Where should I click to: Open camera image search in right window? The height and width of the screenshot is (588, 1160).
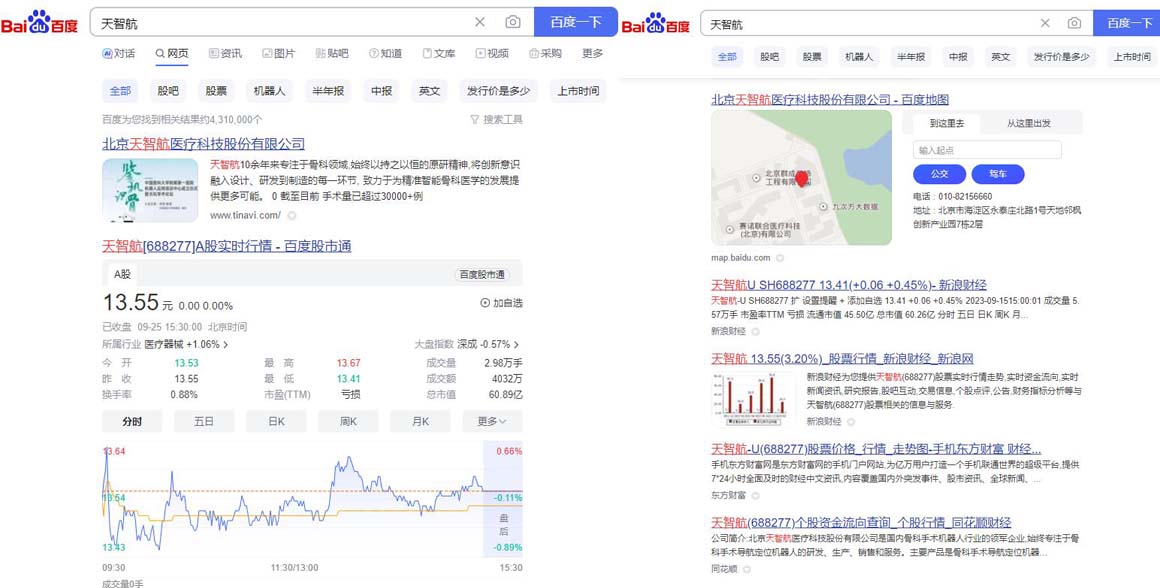[1074, 23]
